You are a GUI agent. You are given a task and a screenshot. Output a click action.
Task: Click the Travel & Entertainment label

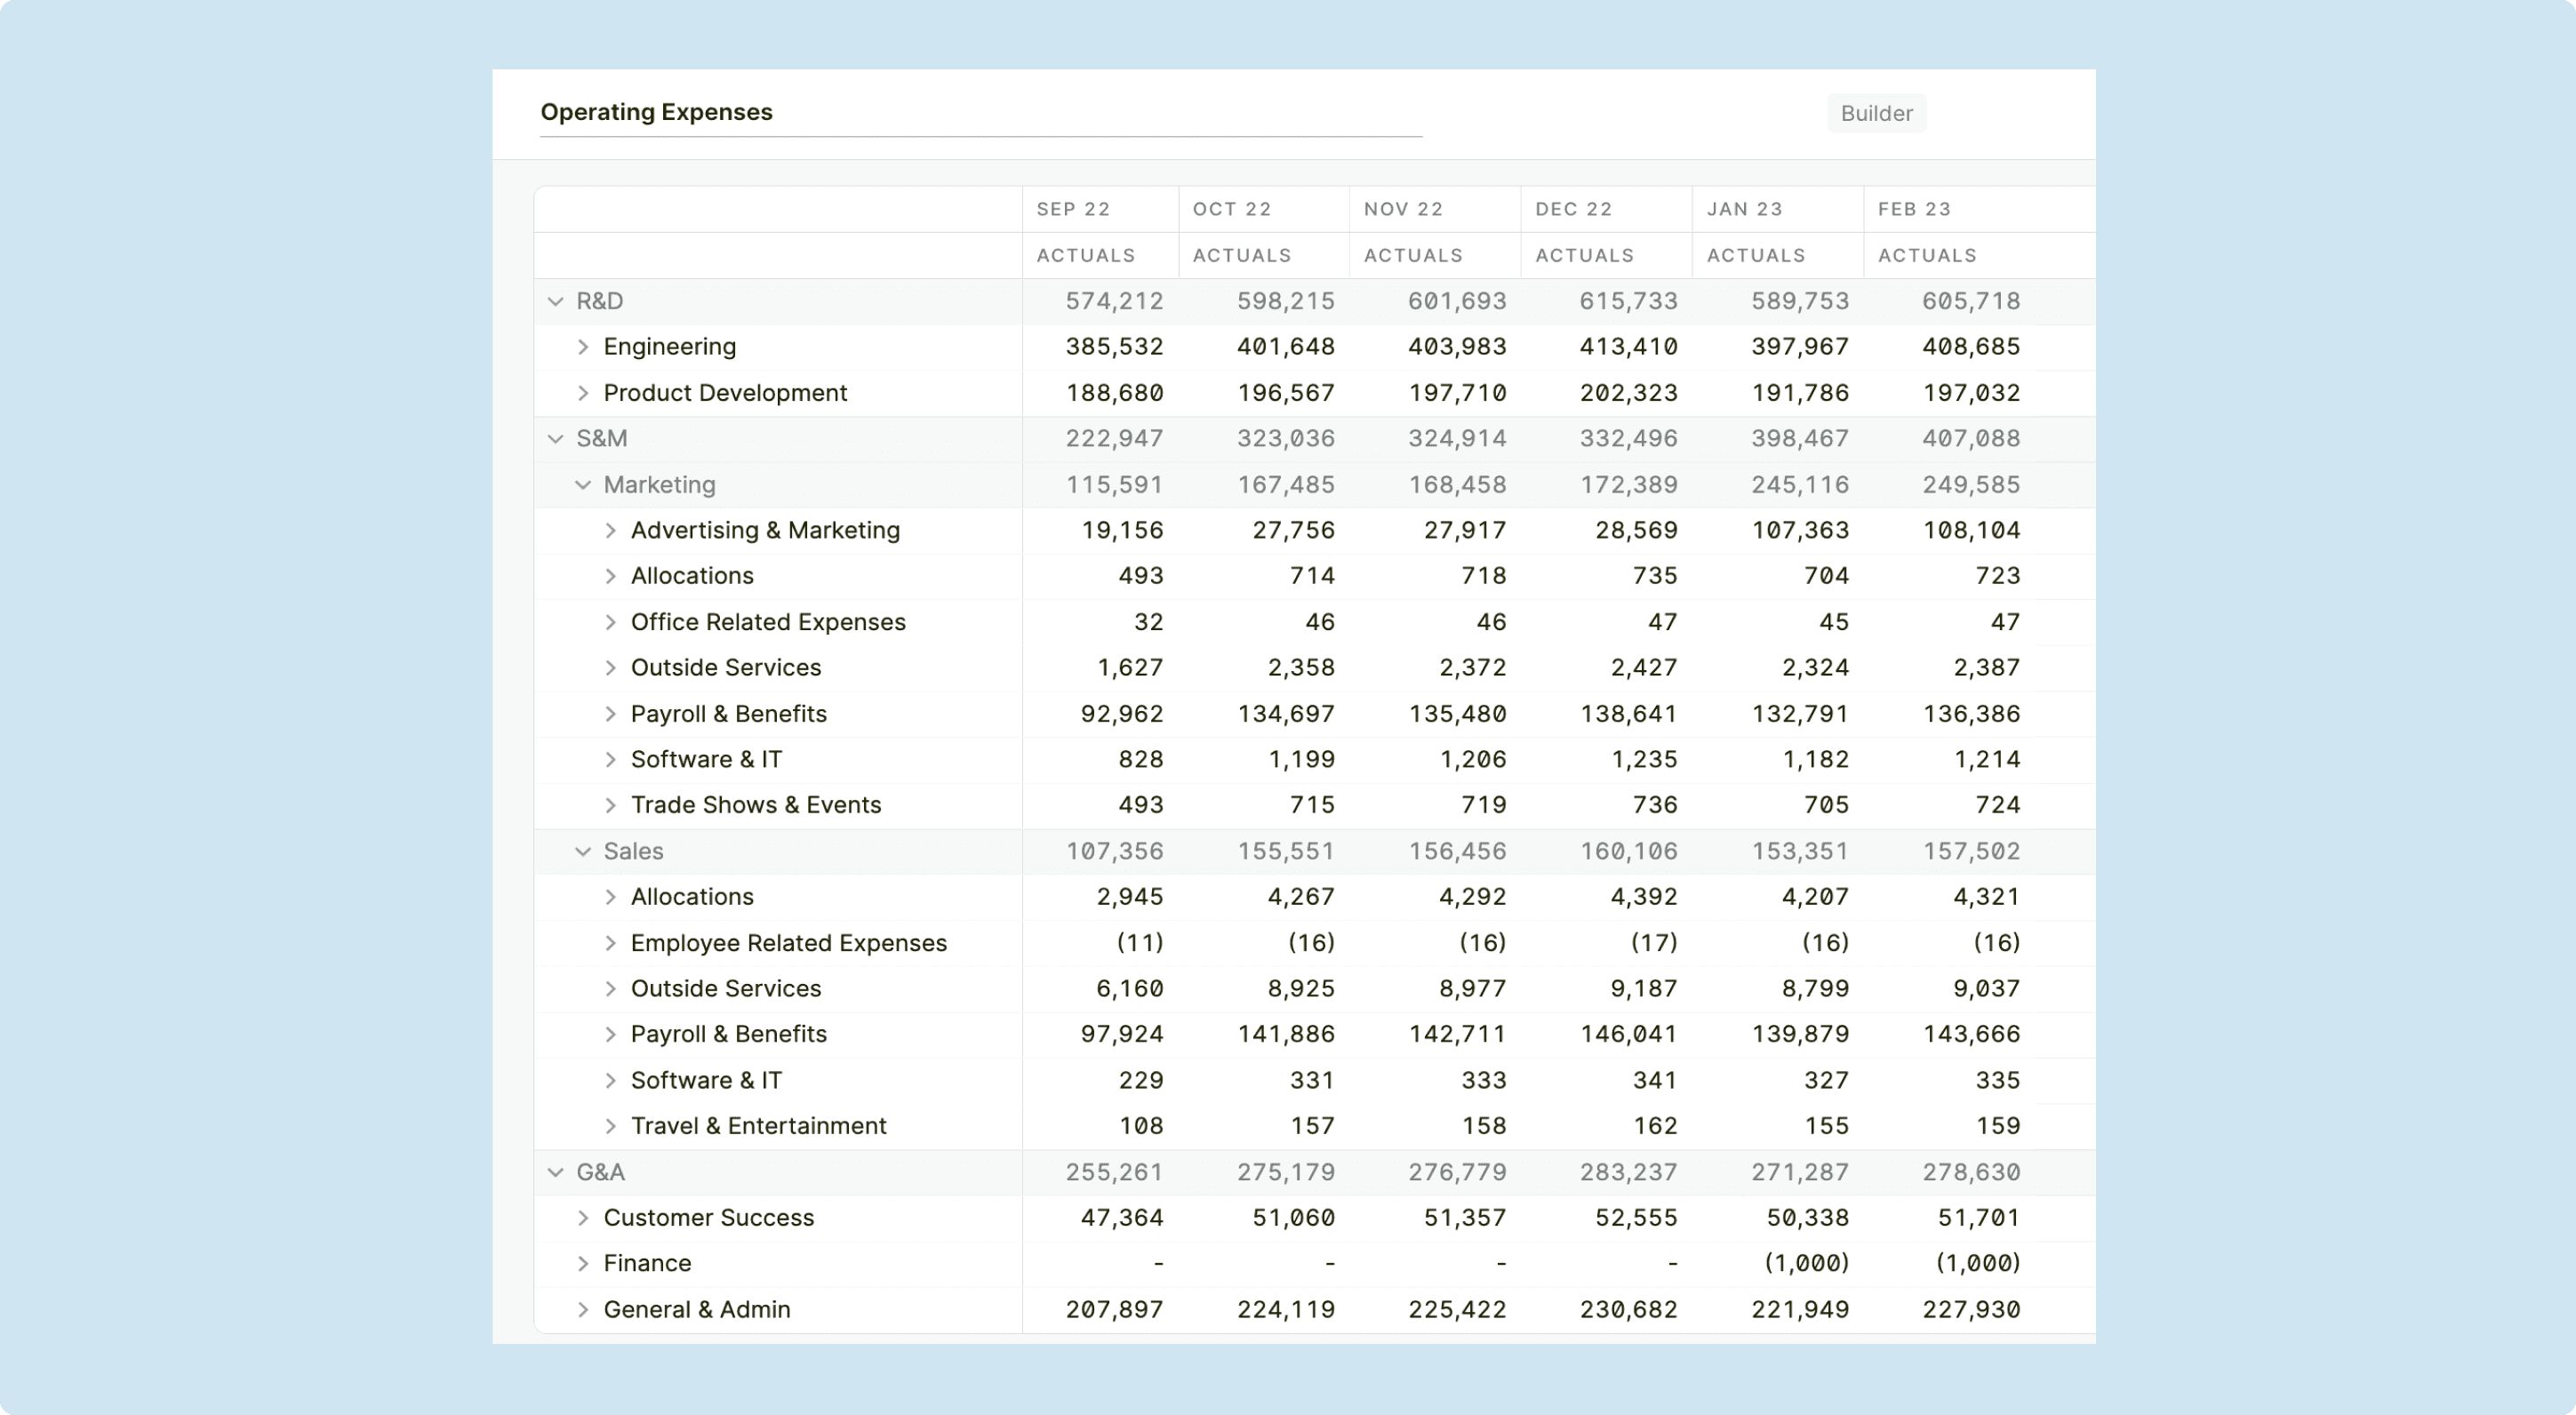click(758, 1126)
